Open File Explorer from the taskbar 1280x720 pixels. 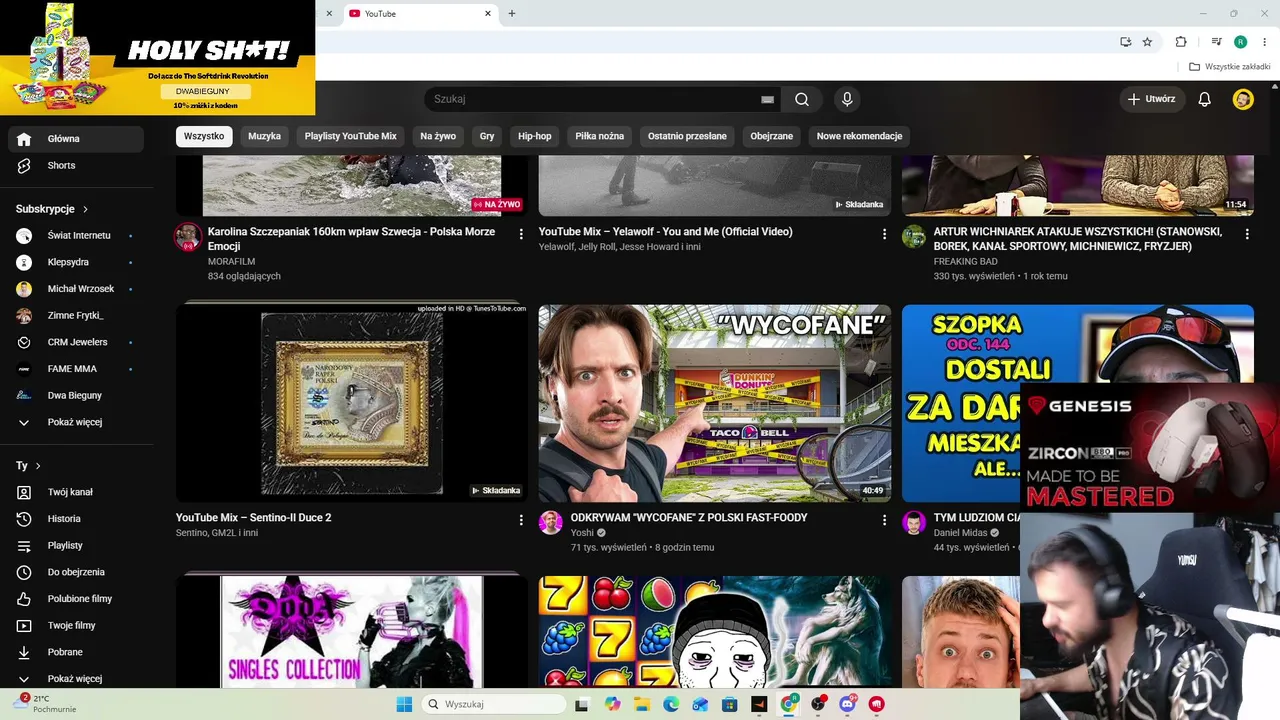click(x=643, y=704)
